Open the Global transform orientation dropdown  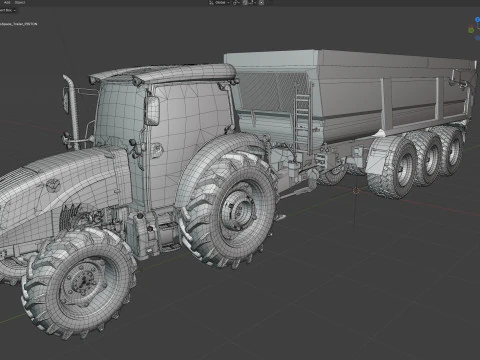[219, 2]
